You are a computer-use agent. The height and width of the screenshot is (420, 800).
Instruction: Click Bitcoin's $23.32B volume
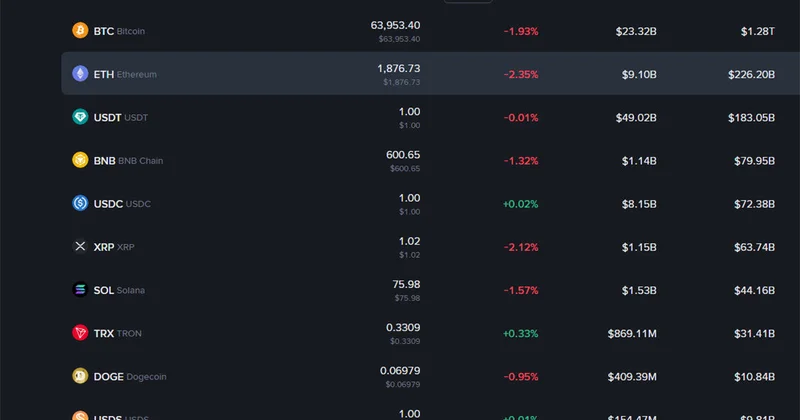tap(636, 31)
